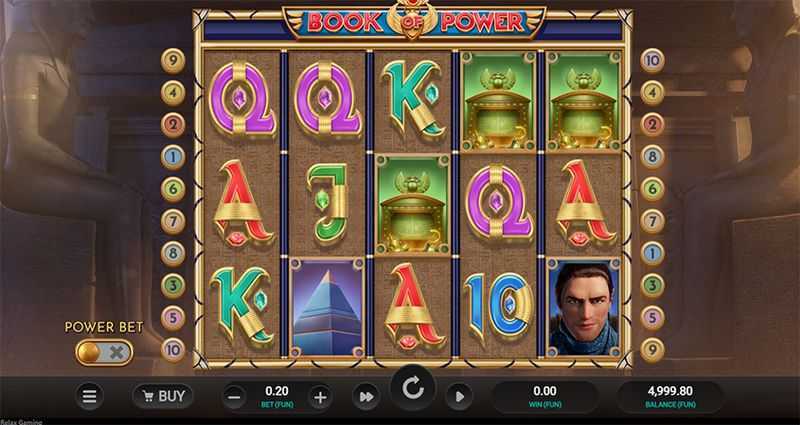
Task: Toggle the Power Bet switch
Action: [104, 353]
